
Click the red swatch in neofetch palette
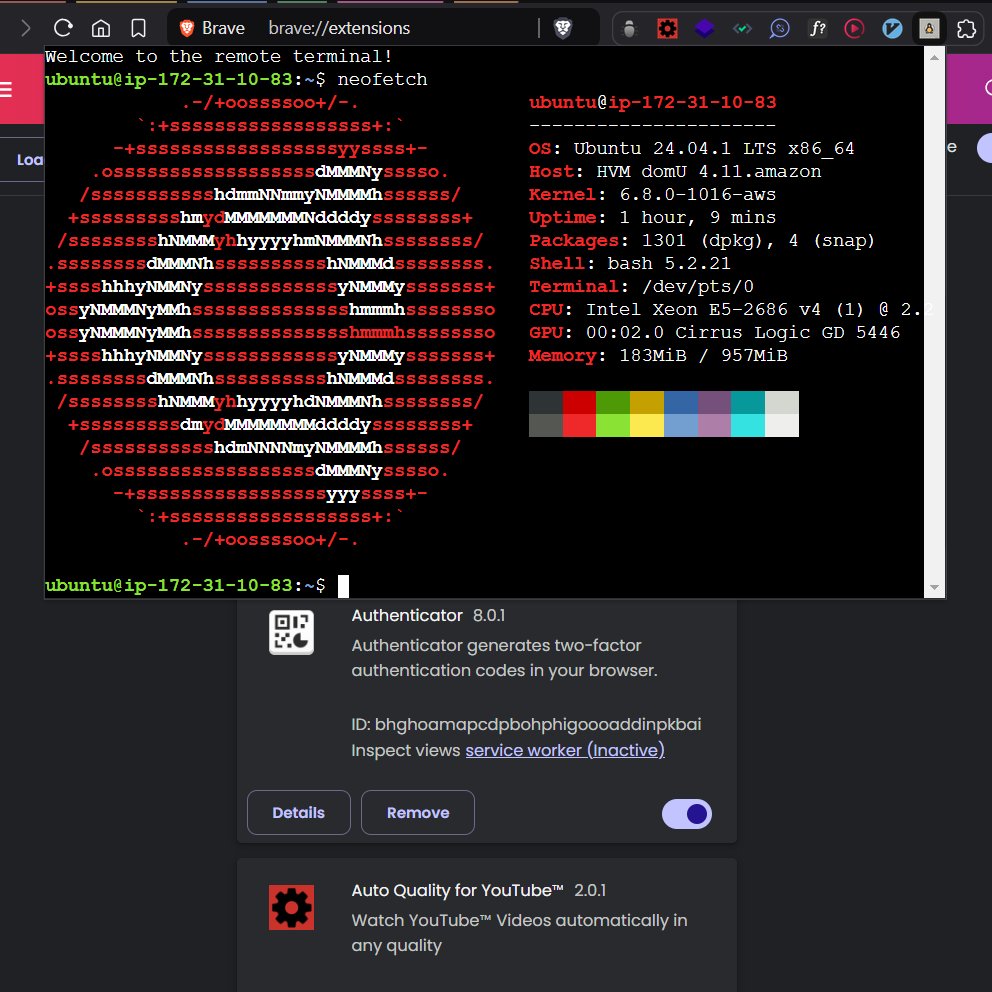(578, 403)
